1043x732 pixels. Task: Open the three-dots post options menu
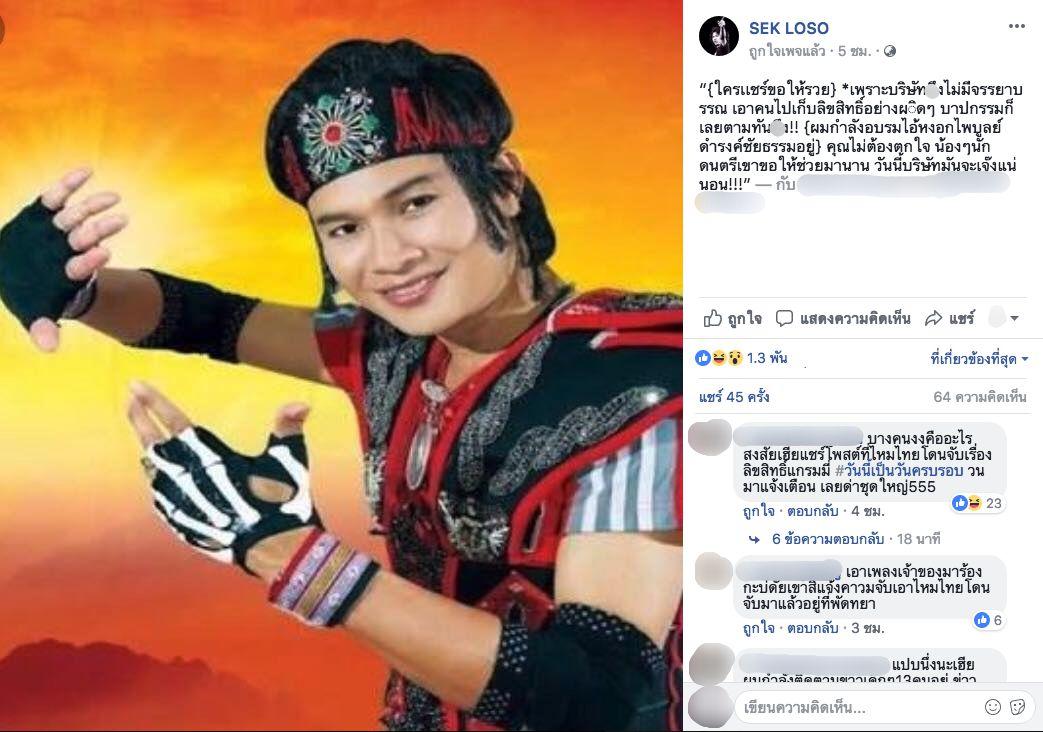coord(1016,26)
